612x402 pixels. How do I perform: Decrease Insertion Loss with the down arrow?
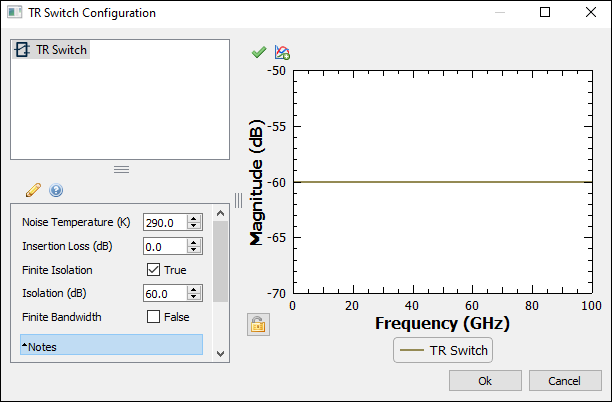point(194,250)
